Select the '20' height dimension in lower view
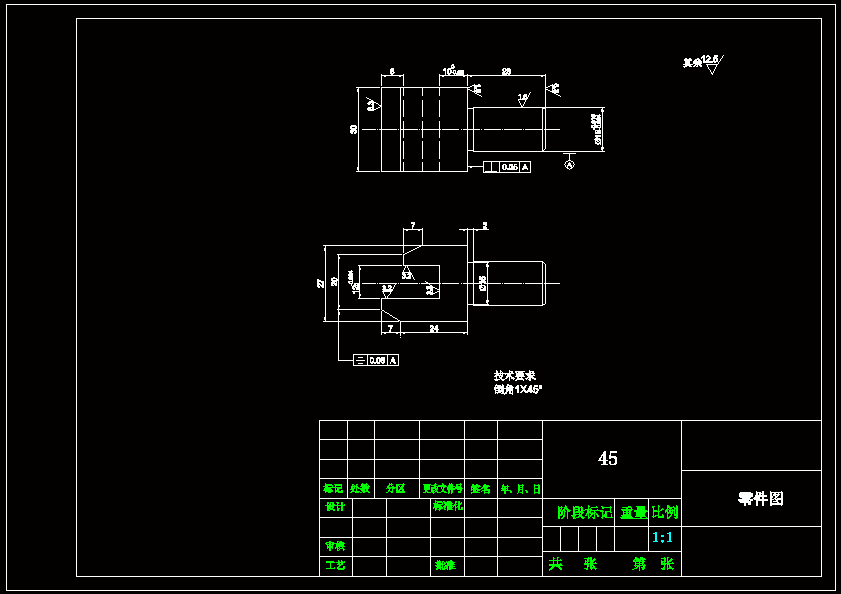The width and height of the screenshot is (841, 594). click(335, 281)
